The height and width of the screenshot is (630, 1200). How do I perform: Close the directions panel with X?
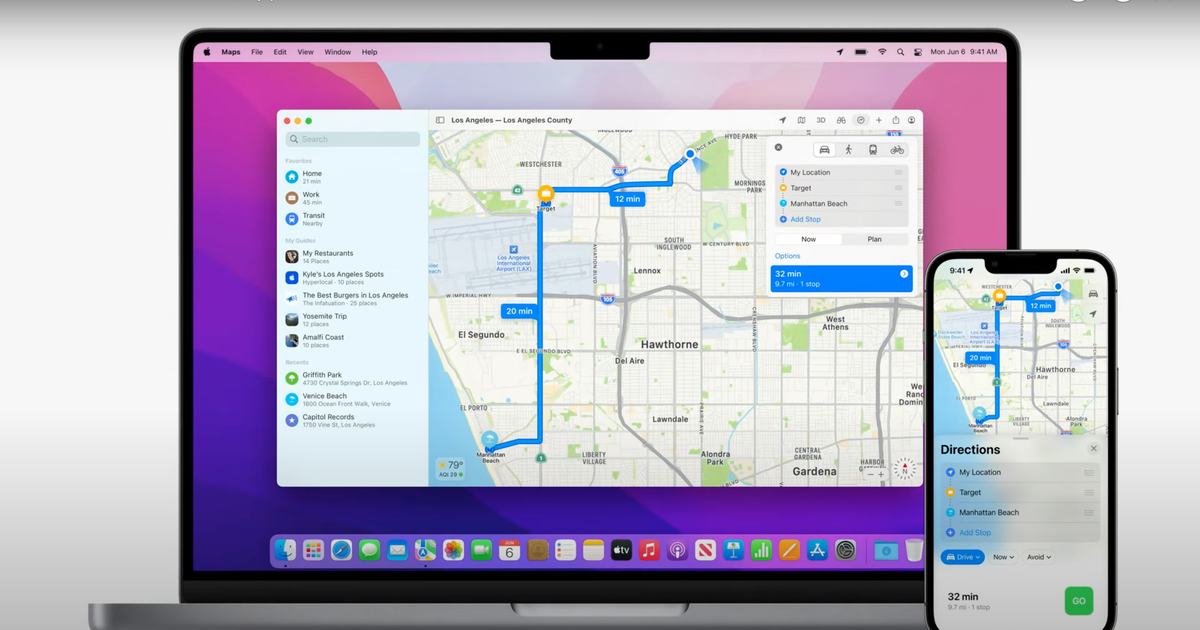pyautogui.click(x=779, y=147)
